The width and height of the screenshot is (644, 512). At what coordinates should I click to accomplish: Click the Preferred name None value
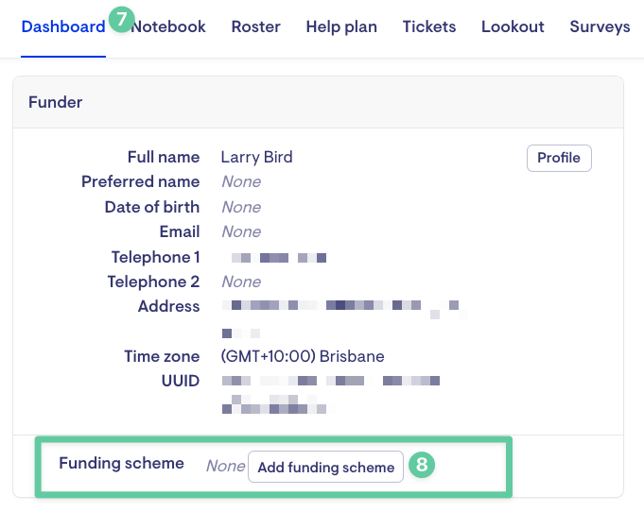point(242,181)
